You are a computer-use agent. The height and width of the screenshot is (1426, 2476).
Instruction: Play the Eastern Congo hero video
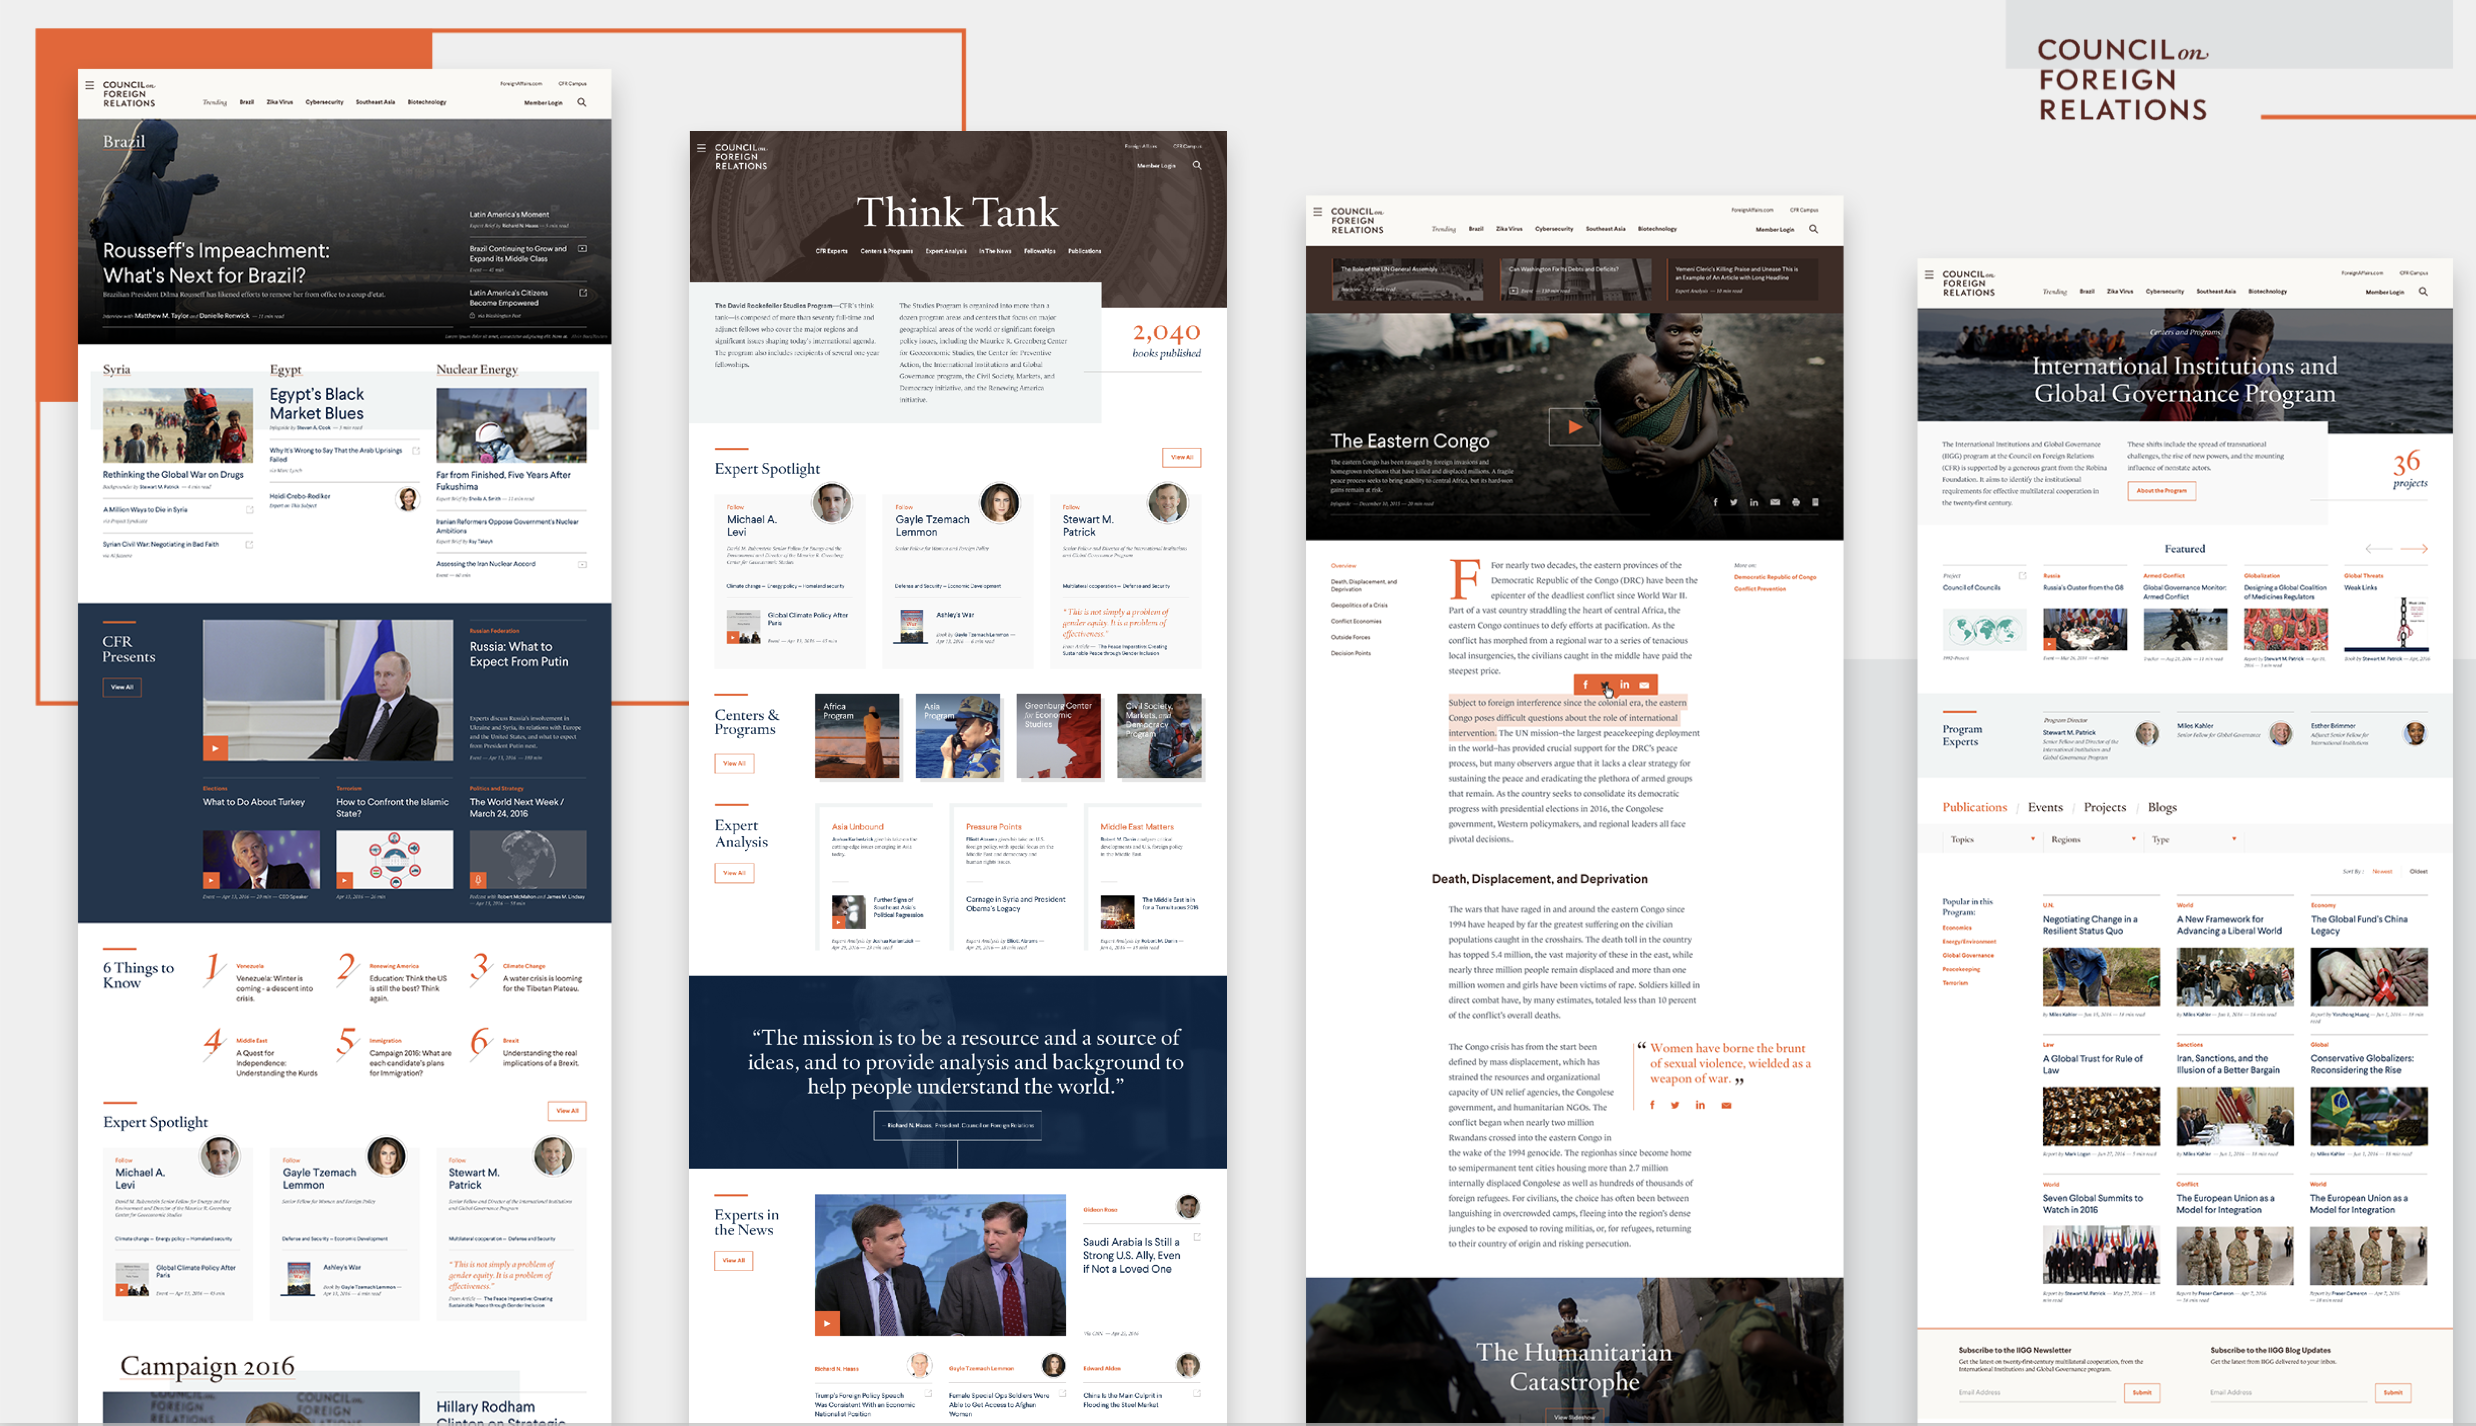(1574, 427)
